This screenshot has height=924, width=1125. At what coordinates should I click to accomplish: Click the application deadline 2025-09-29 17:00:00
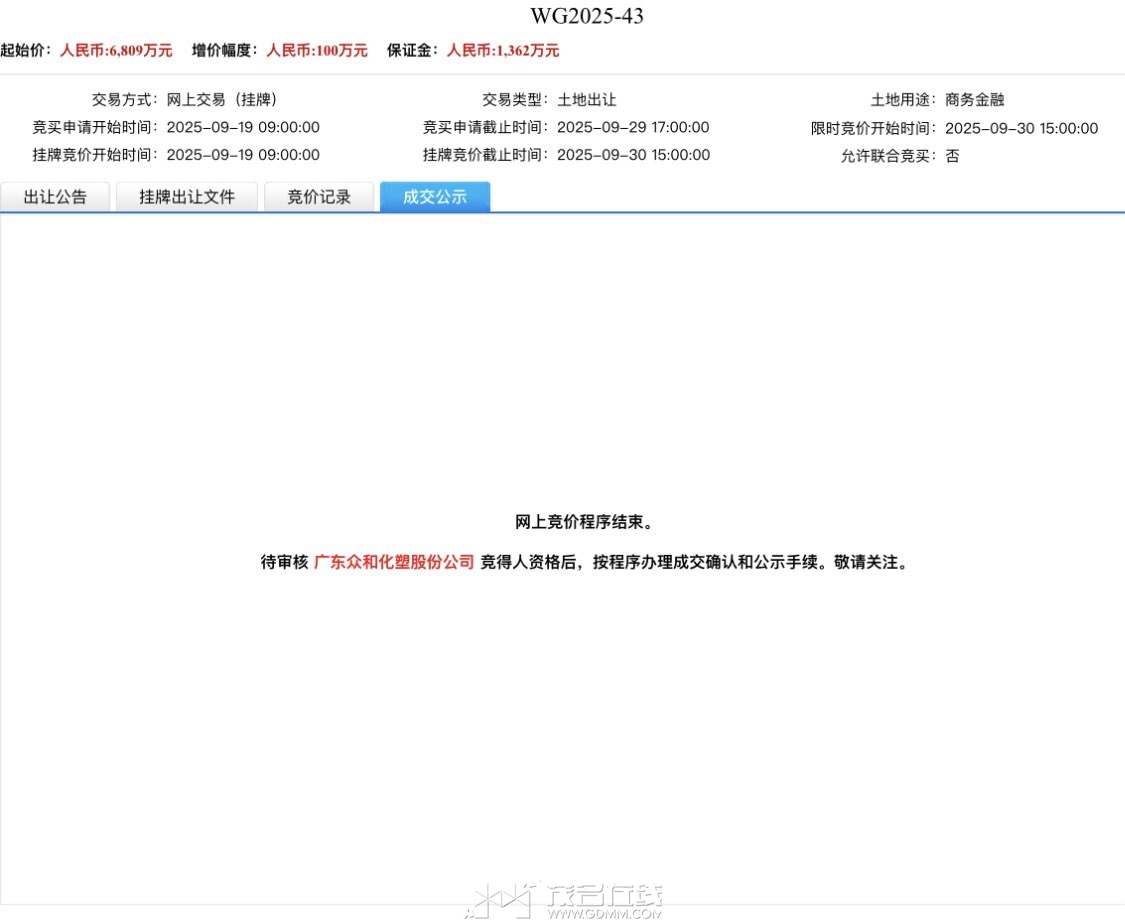point(632,127)
